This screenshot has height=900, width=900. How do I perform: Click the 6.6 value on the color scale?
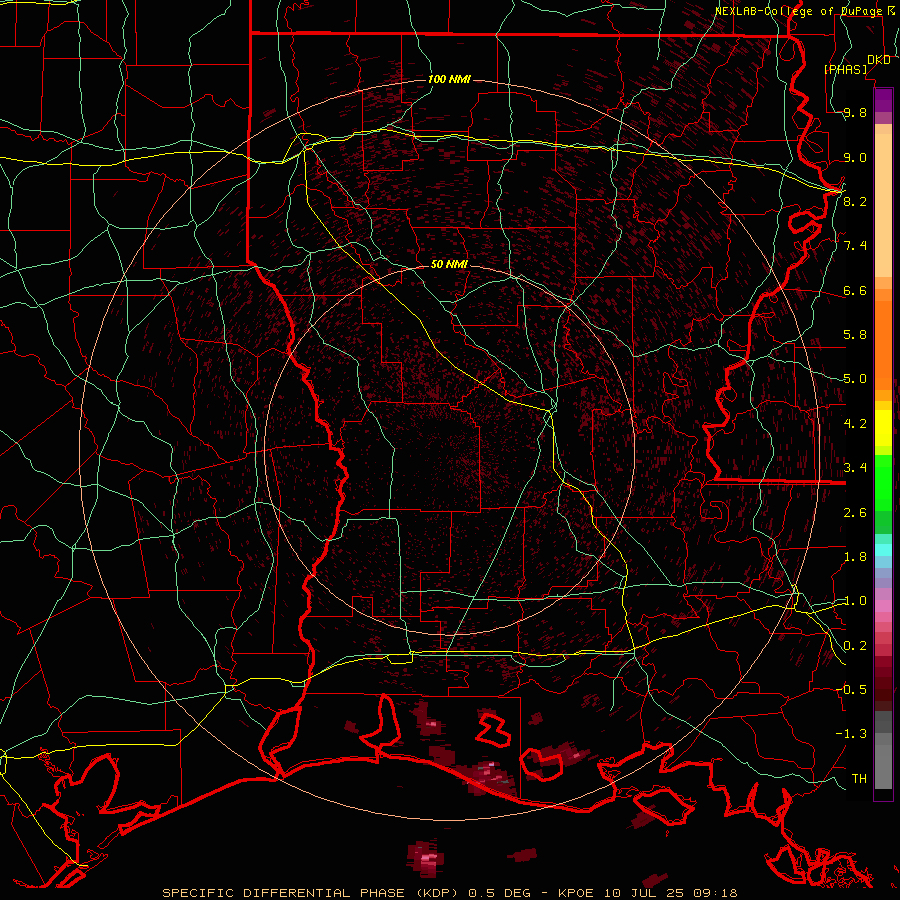pos(855,290)
